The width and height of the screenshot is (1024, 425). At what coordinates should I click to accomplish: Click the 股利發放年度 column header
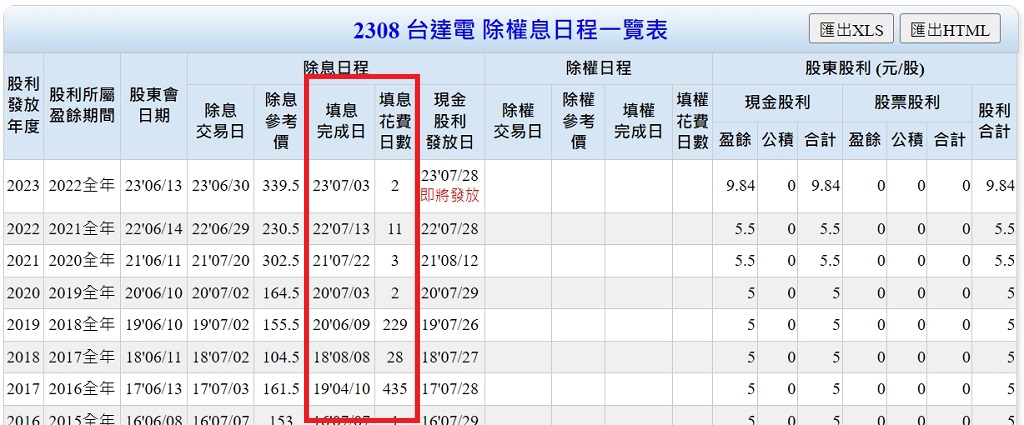tap(24, 106)
